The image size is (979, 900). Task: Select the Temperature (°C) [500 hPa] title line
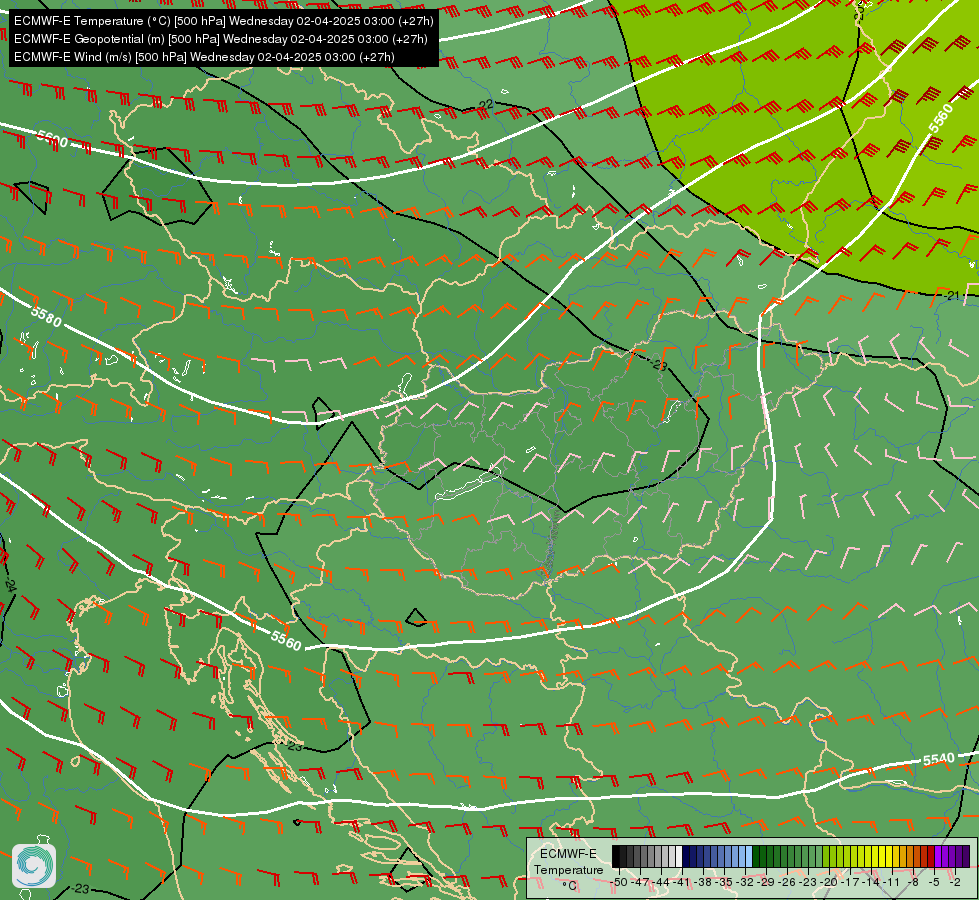[x=224, y=21]
